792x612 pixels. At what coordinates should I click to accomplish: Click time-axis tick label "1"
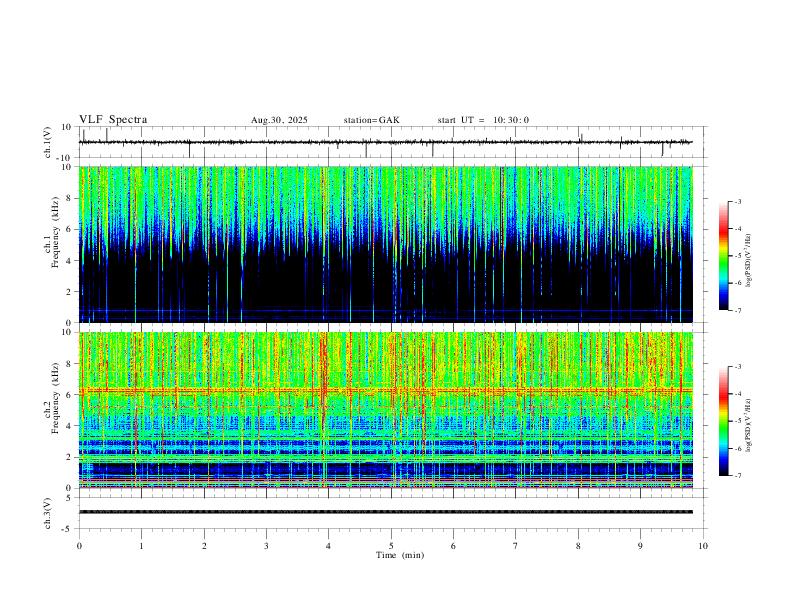tap(141, 546)
